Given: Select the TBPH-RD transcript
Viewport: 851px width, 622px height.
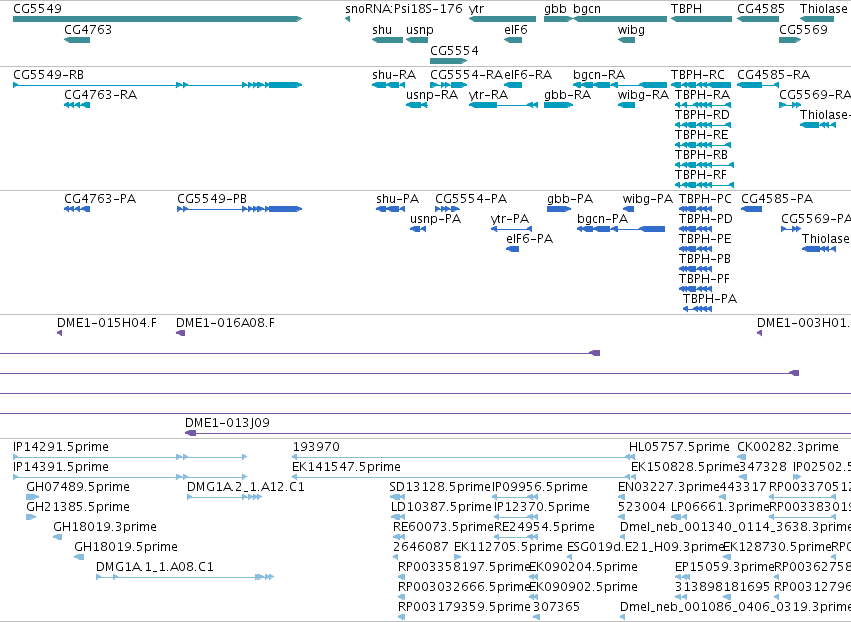Looking at the screenshot, I should pyautogui.click(x=703, y=125).
